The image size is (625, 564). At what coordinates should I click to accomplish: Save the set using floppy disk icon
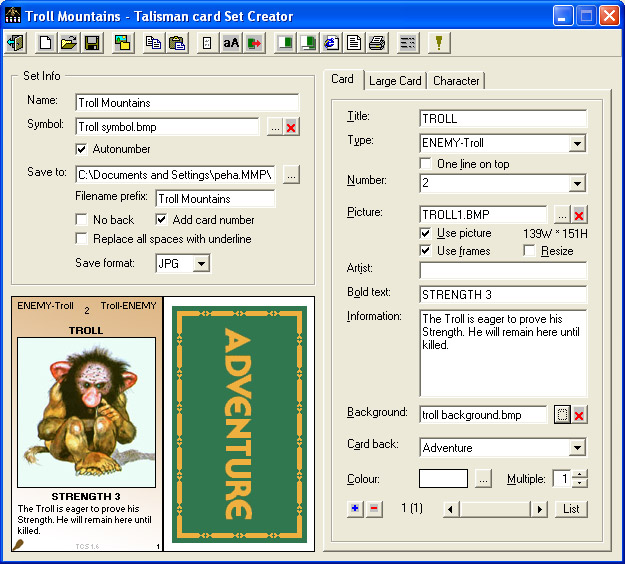pyautogui.click(x=92, y=42)
